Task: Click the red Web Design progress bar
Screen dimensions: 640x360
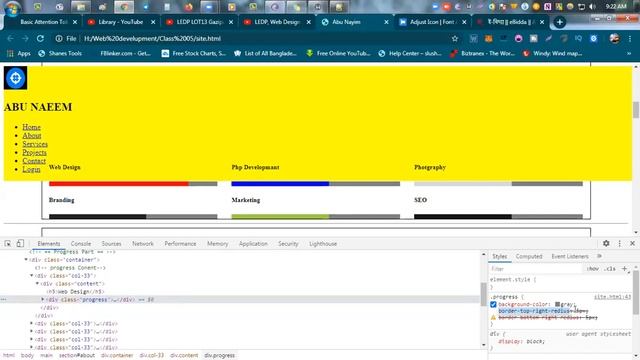Action: coord(119,184)
